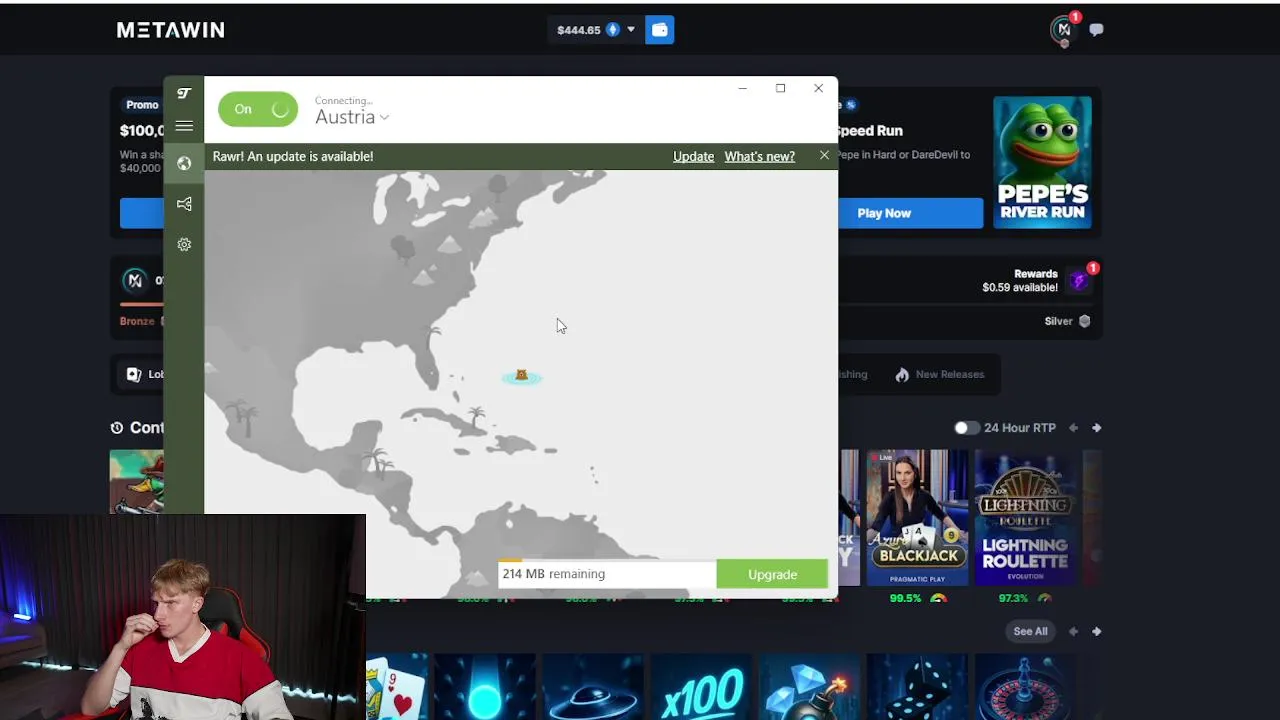This screenshot has width=1280, height=720.
Task: Click the TunnelBear logo icon
Action: click(x=184, y=94)
